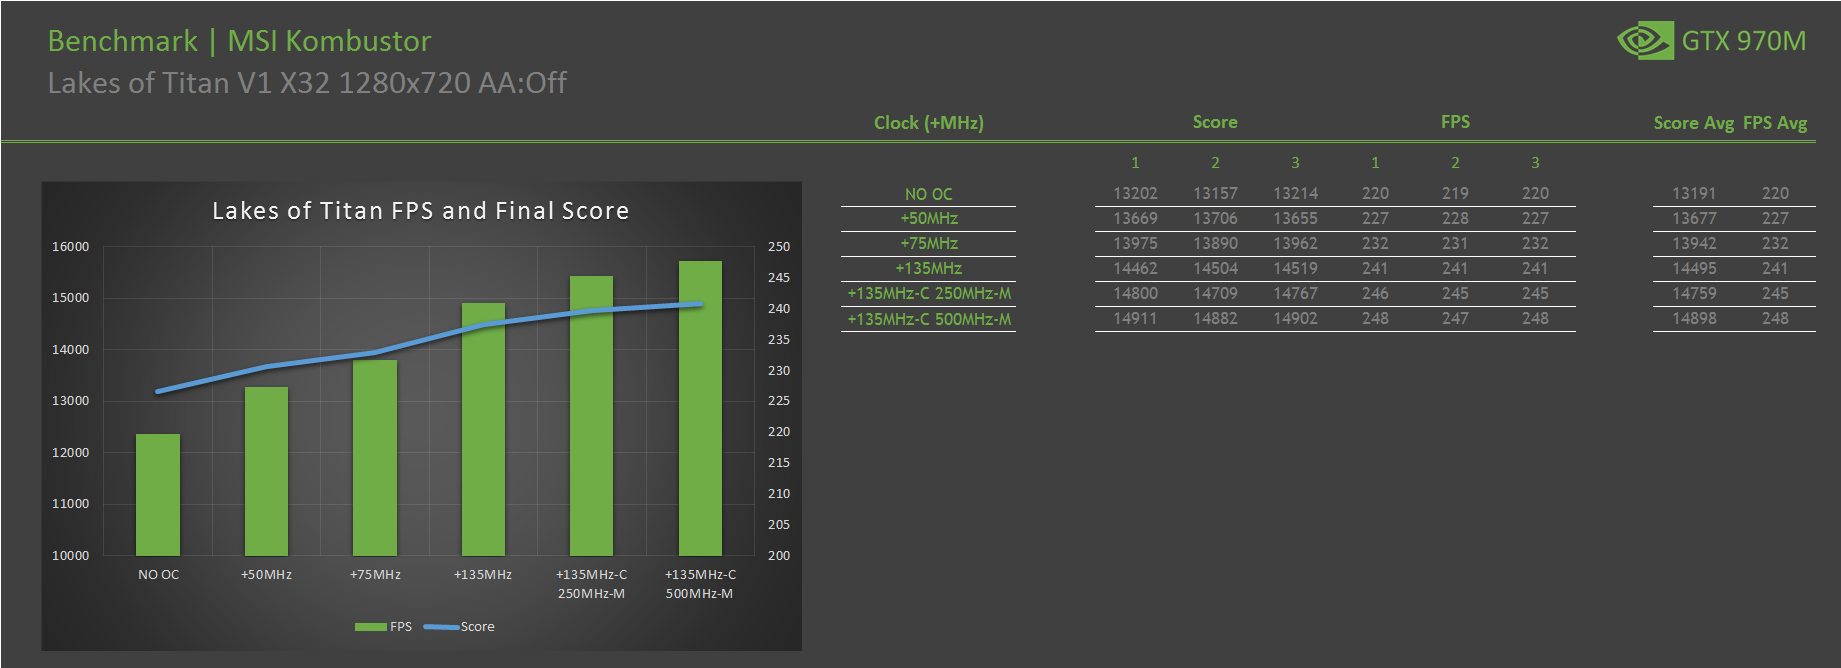Select the FPS cell '228'
Viewport: 1841px width, 668px height.
(x=1455, y=219)
